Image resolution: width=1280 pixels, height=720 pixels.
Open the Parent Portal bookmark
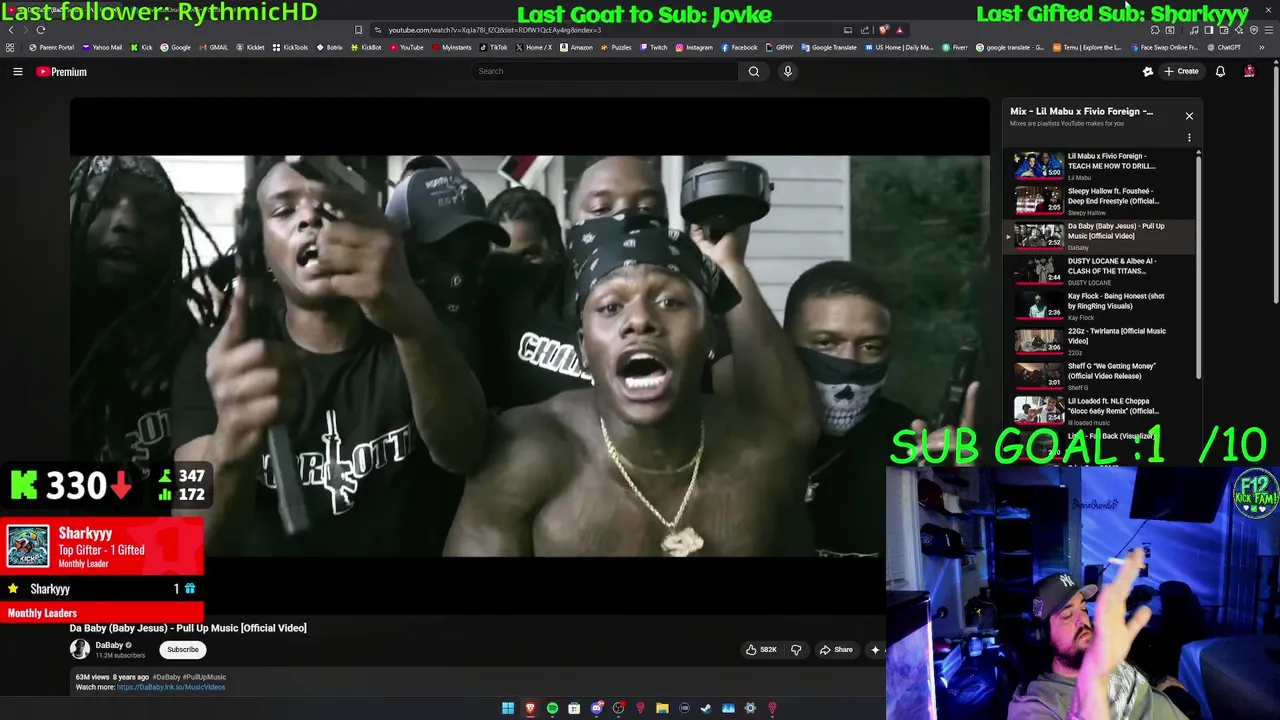pos(52,48)
